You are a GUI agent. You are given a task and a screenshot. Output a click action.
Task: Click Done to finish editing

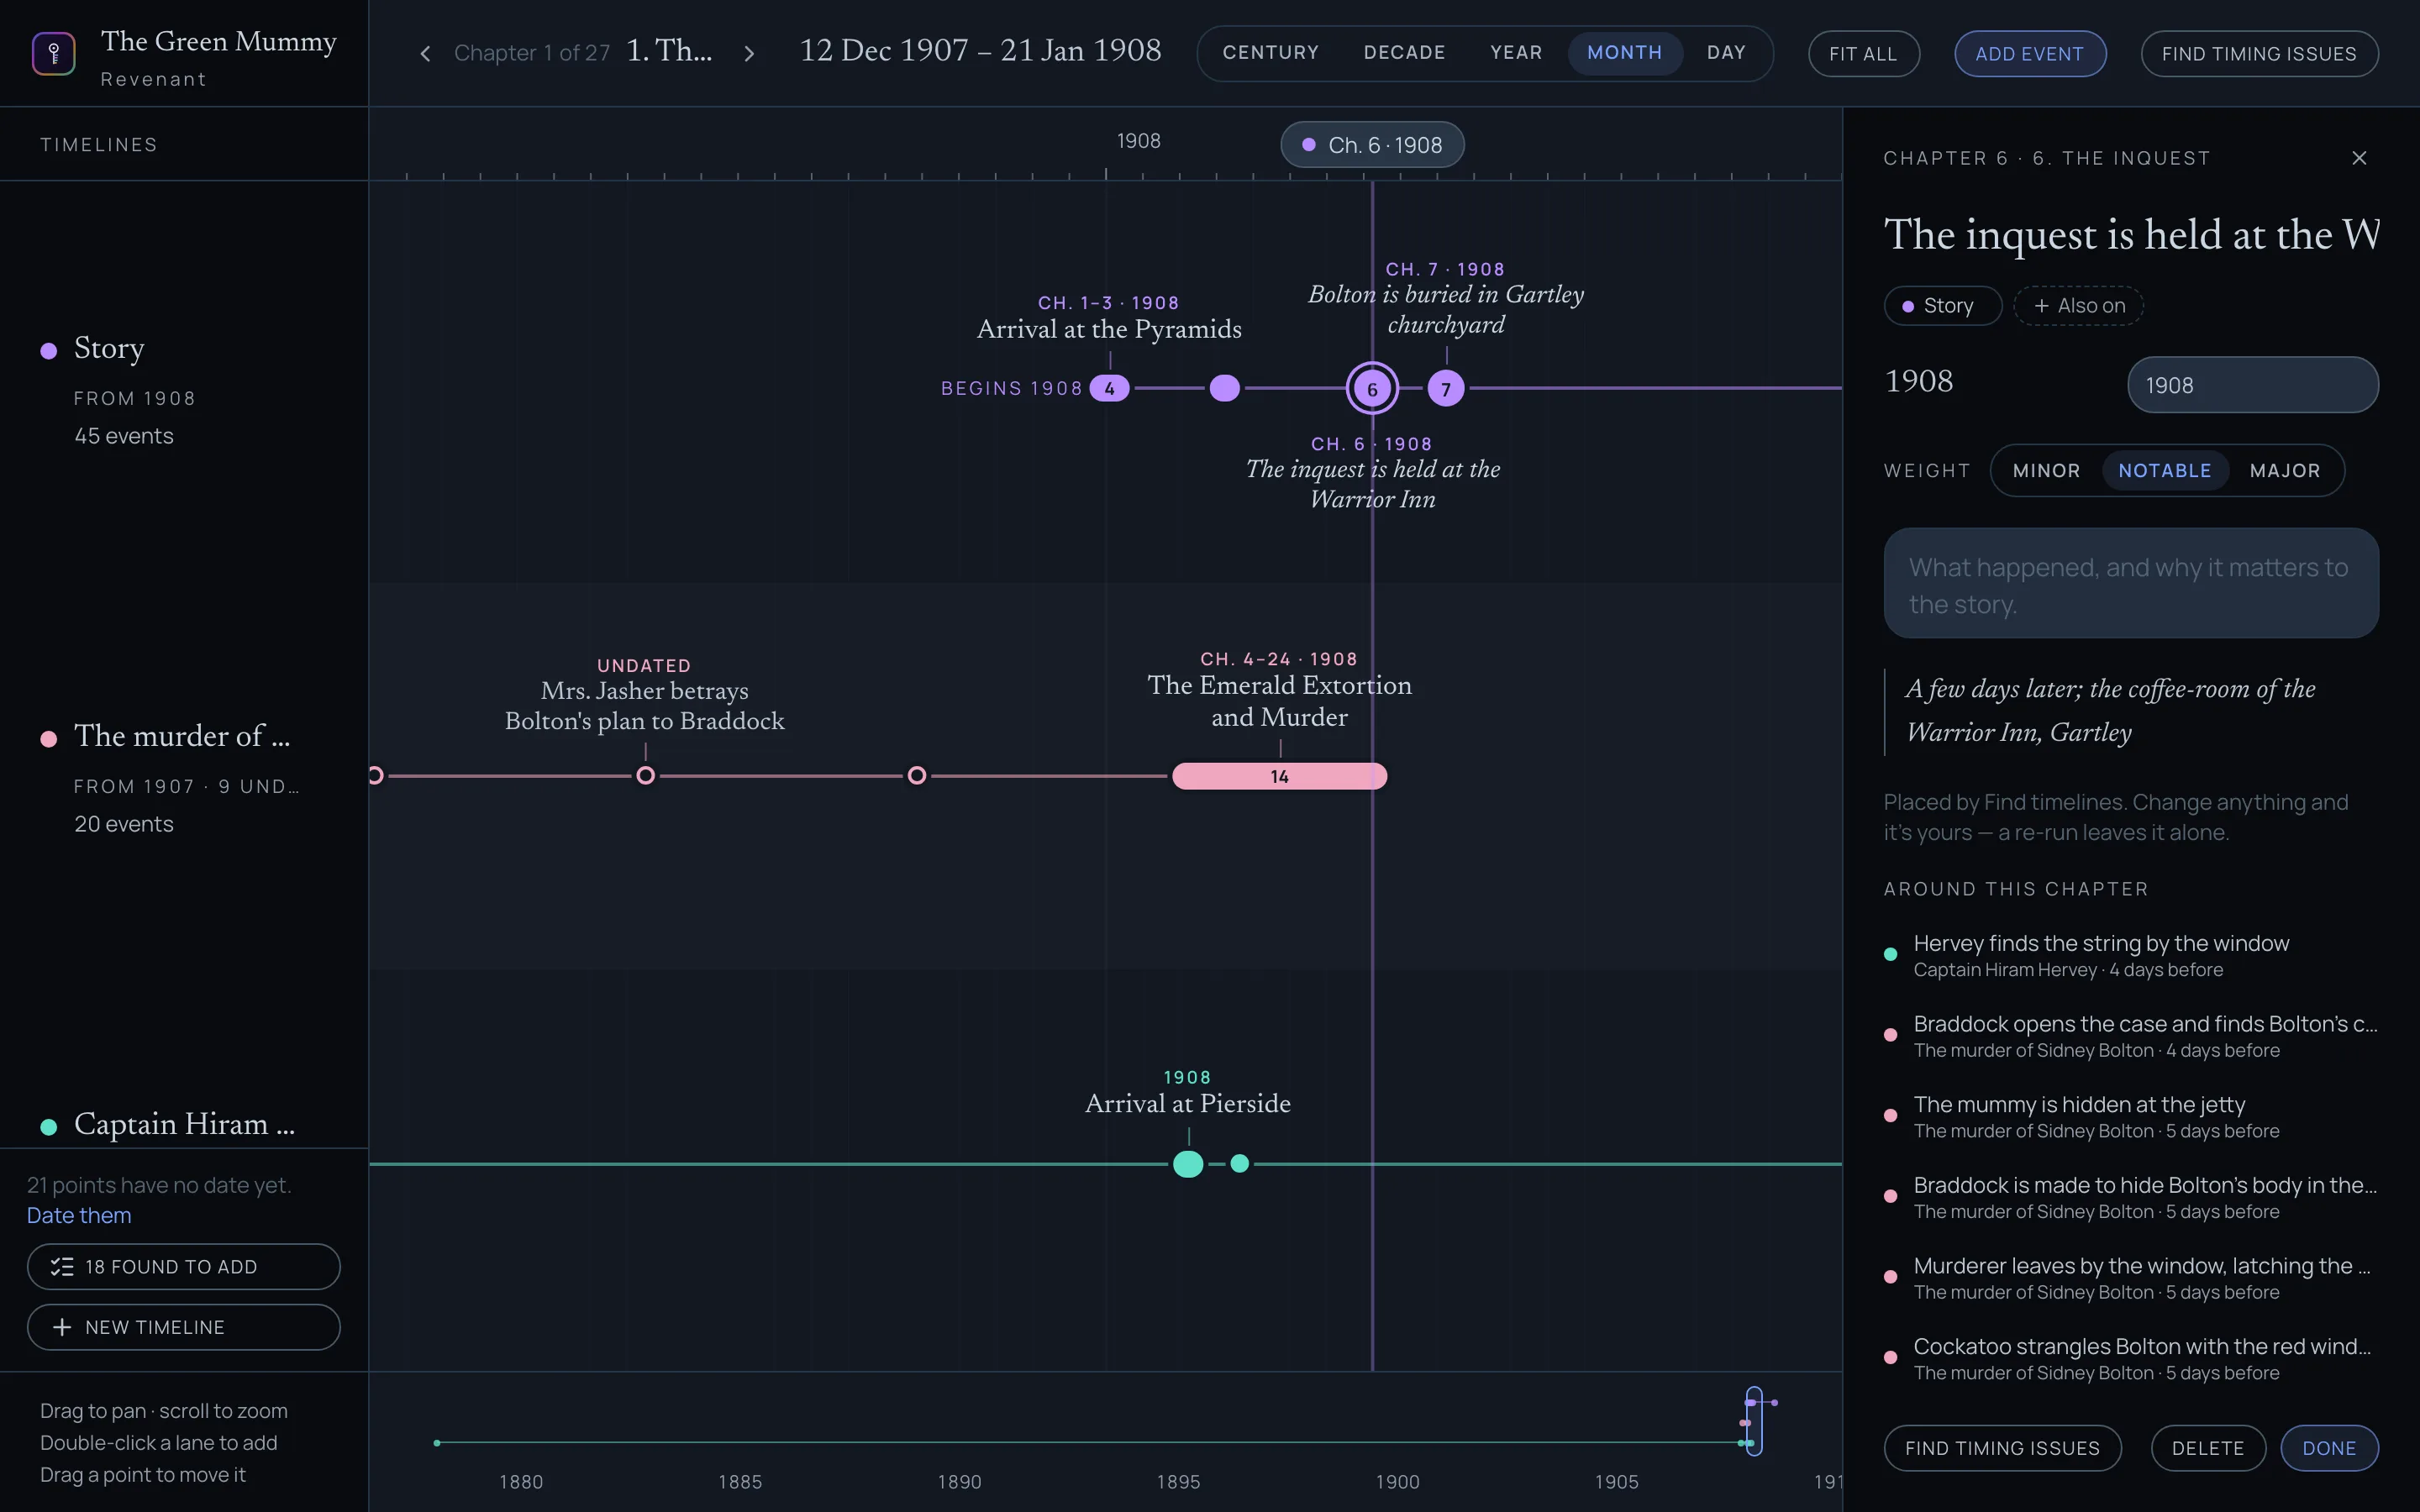coord(2329,1448)
